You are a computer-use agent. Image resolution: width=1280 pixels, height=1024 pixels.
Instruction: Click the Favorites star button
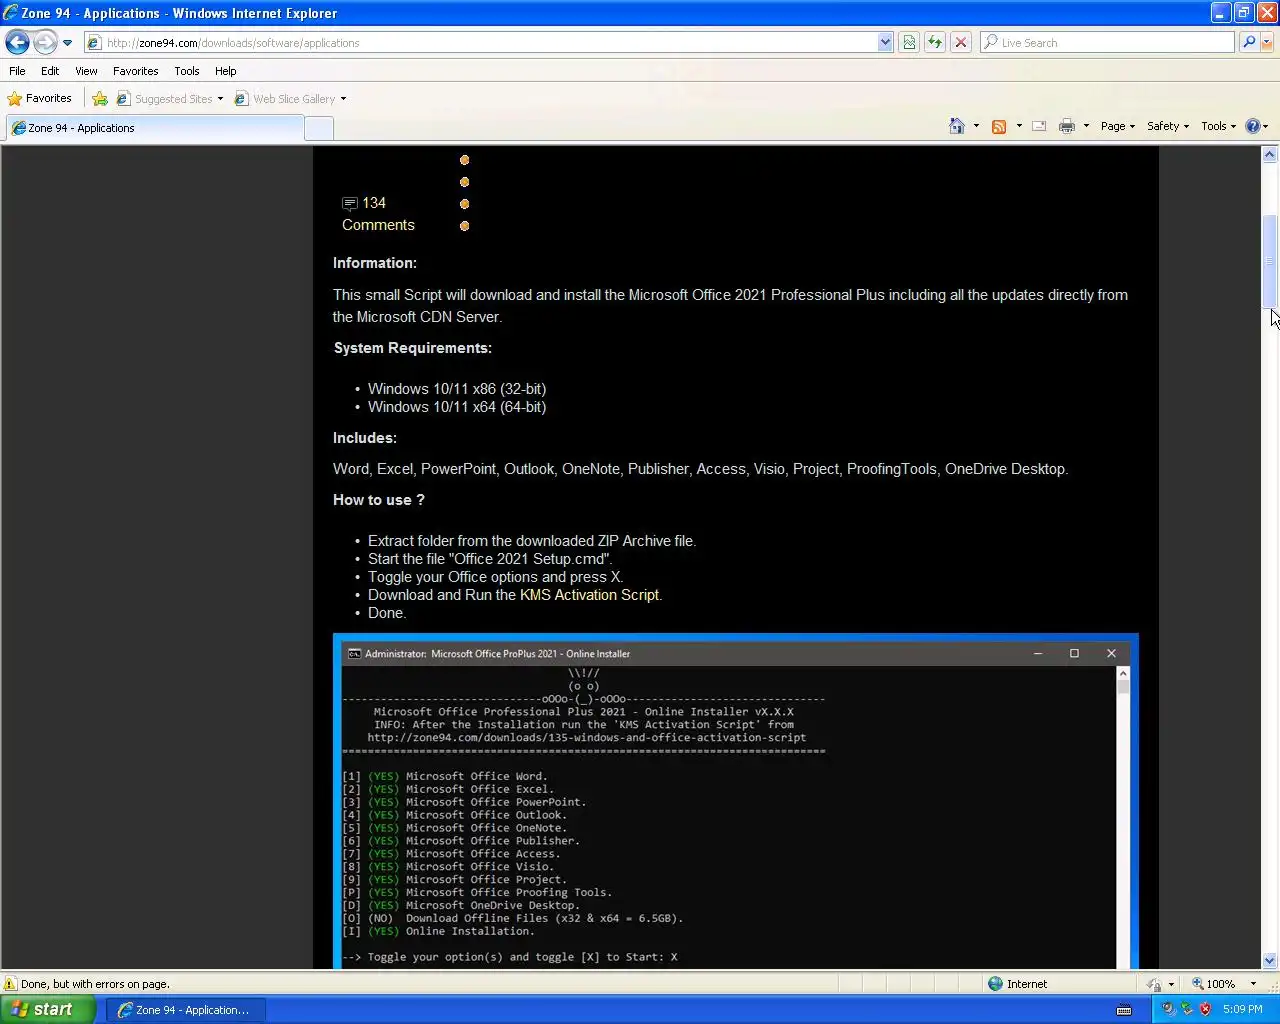(x=40, y=98)
